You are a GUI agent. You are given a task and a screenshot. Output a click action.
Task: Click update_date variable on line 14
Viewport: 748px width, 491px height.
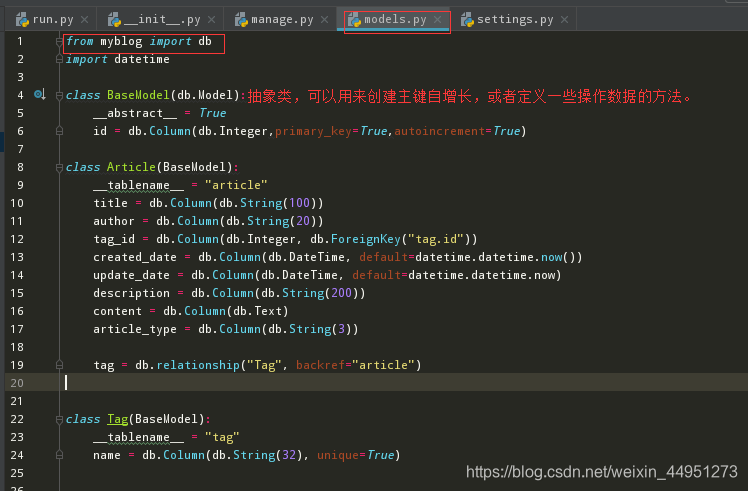point(131,275)
